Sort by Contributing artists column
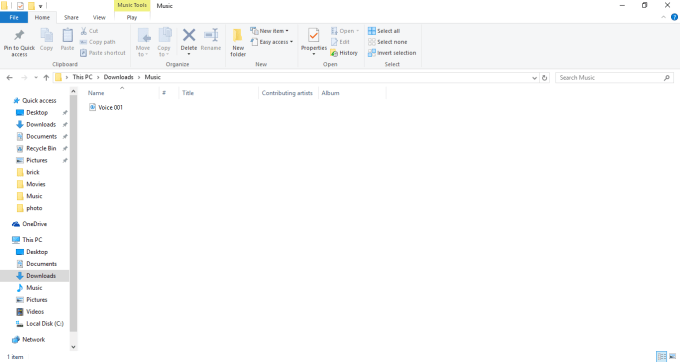Viewport: 680px width, 362px height. tap(287, 93)
